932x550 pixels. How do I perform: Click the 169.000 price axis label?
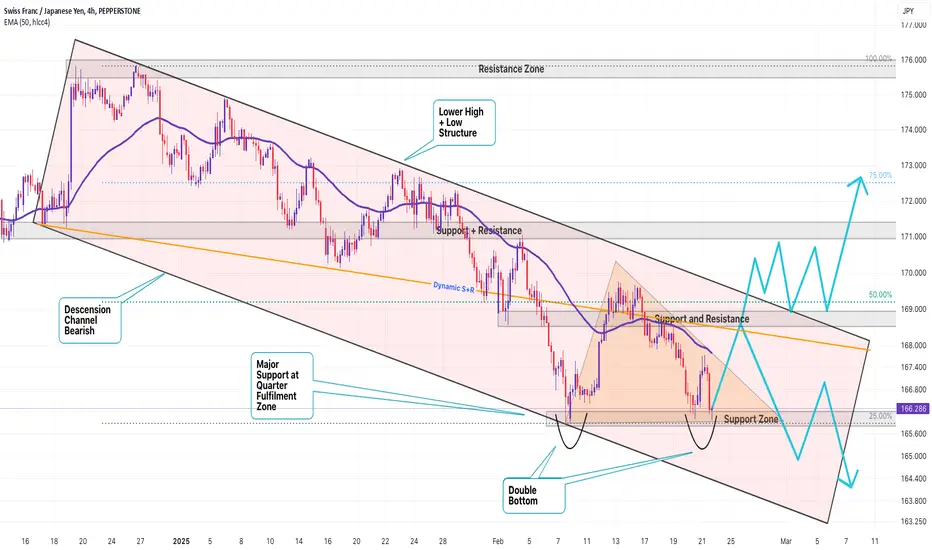point(914,309)
